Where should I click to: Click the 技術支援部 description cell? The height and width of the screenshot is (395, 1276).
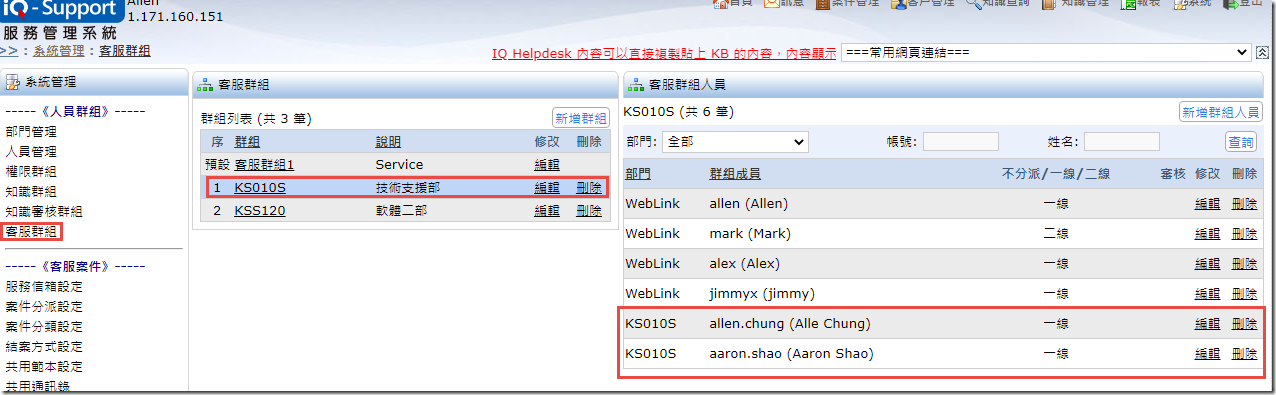pos(407,187)
